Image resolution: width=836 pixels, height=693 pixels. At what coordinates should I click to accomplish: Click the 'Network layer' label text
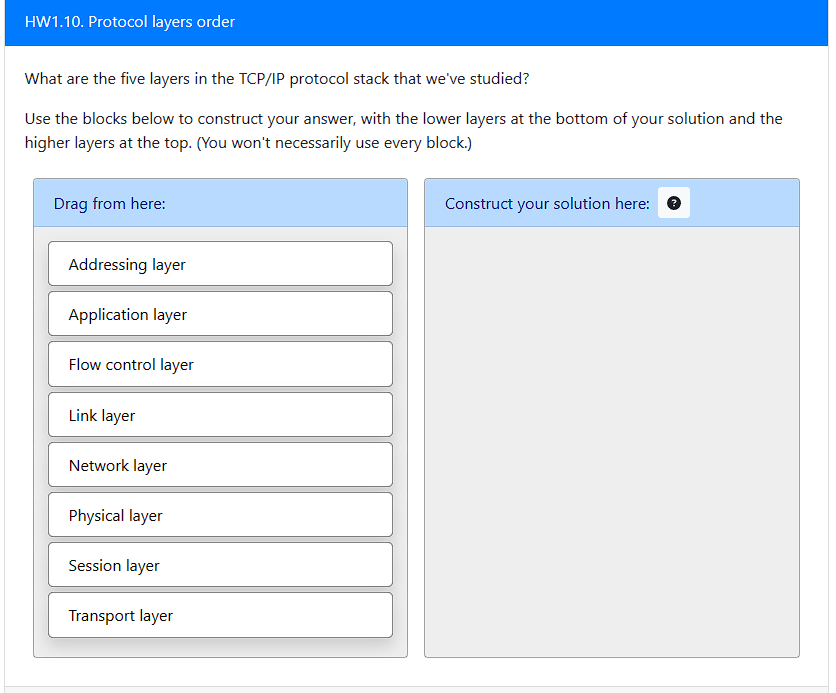coord(117,466)
